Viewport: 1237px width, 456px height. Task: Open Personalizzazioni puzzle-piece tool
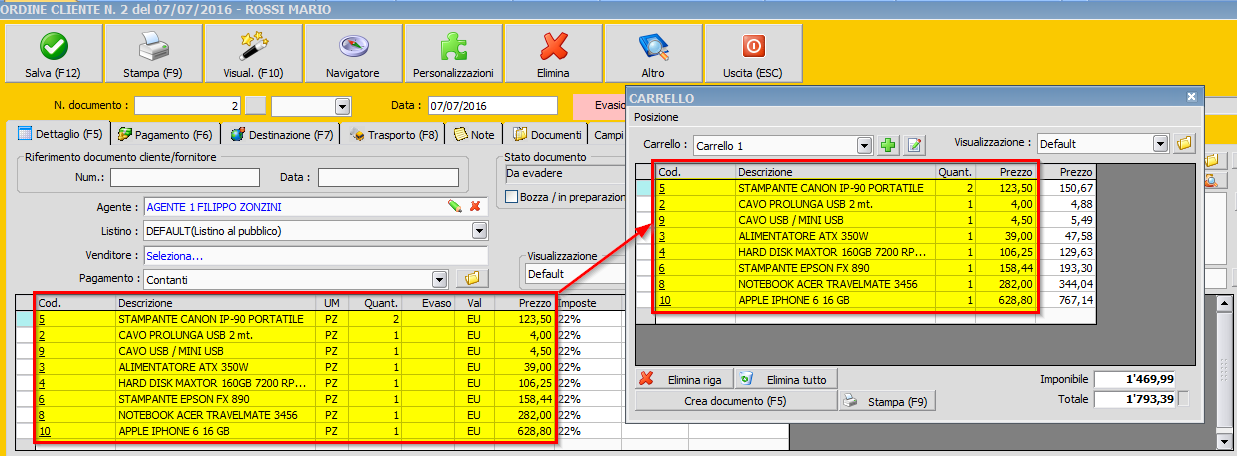453,54
